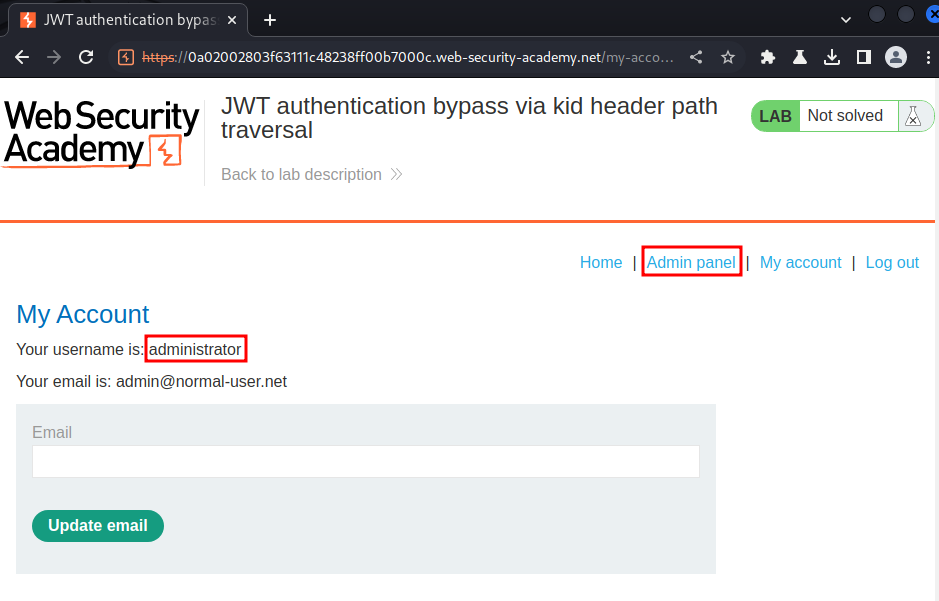Share this page via share icon
939x601 pixels.
696,57
